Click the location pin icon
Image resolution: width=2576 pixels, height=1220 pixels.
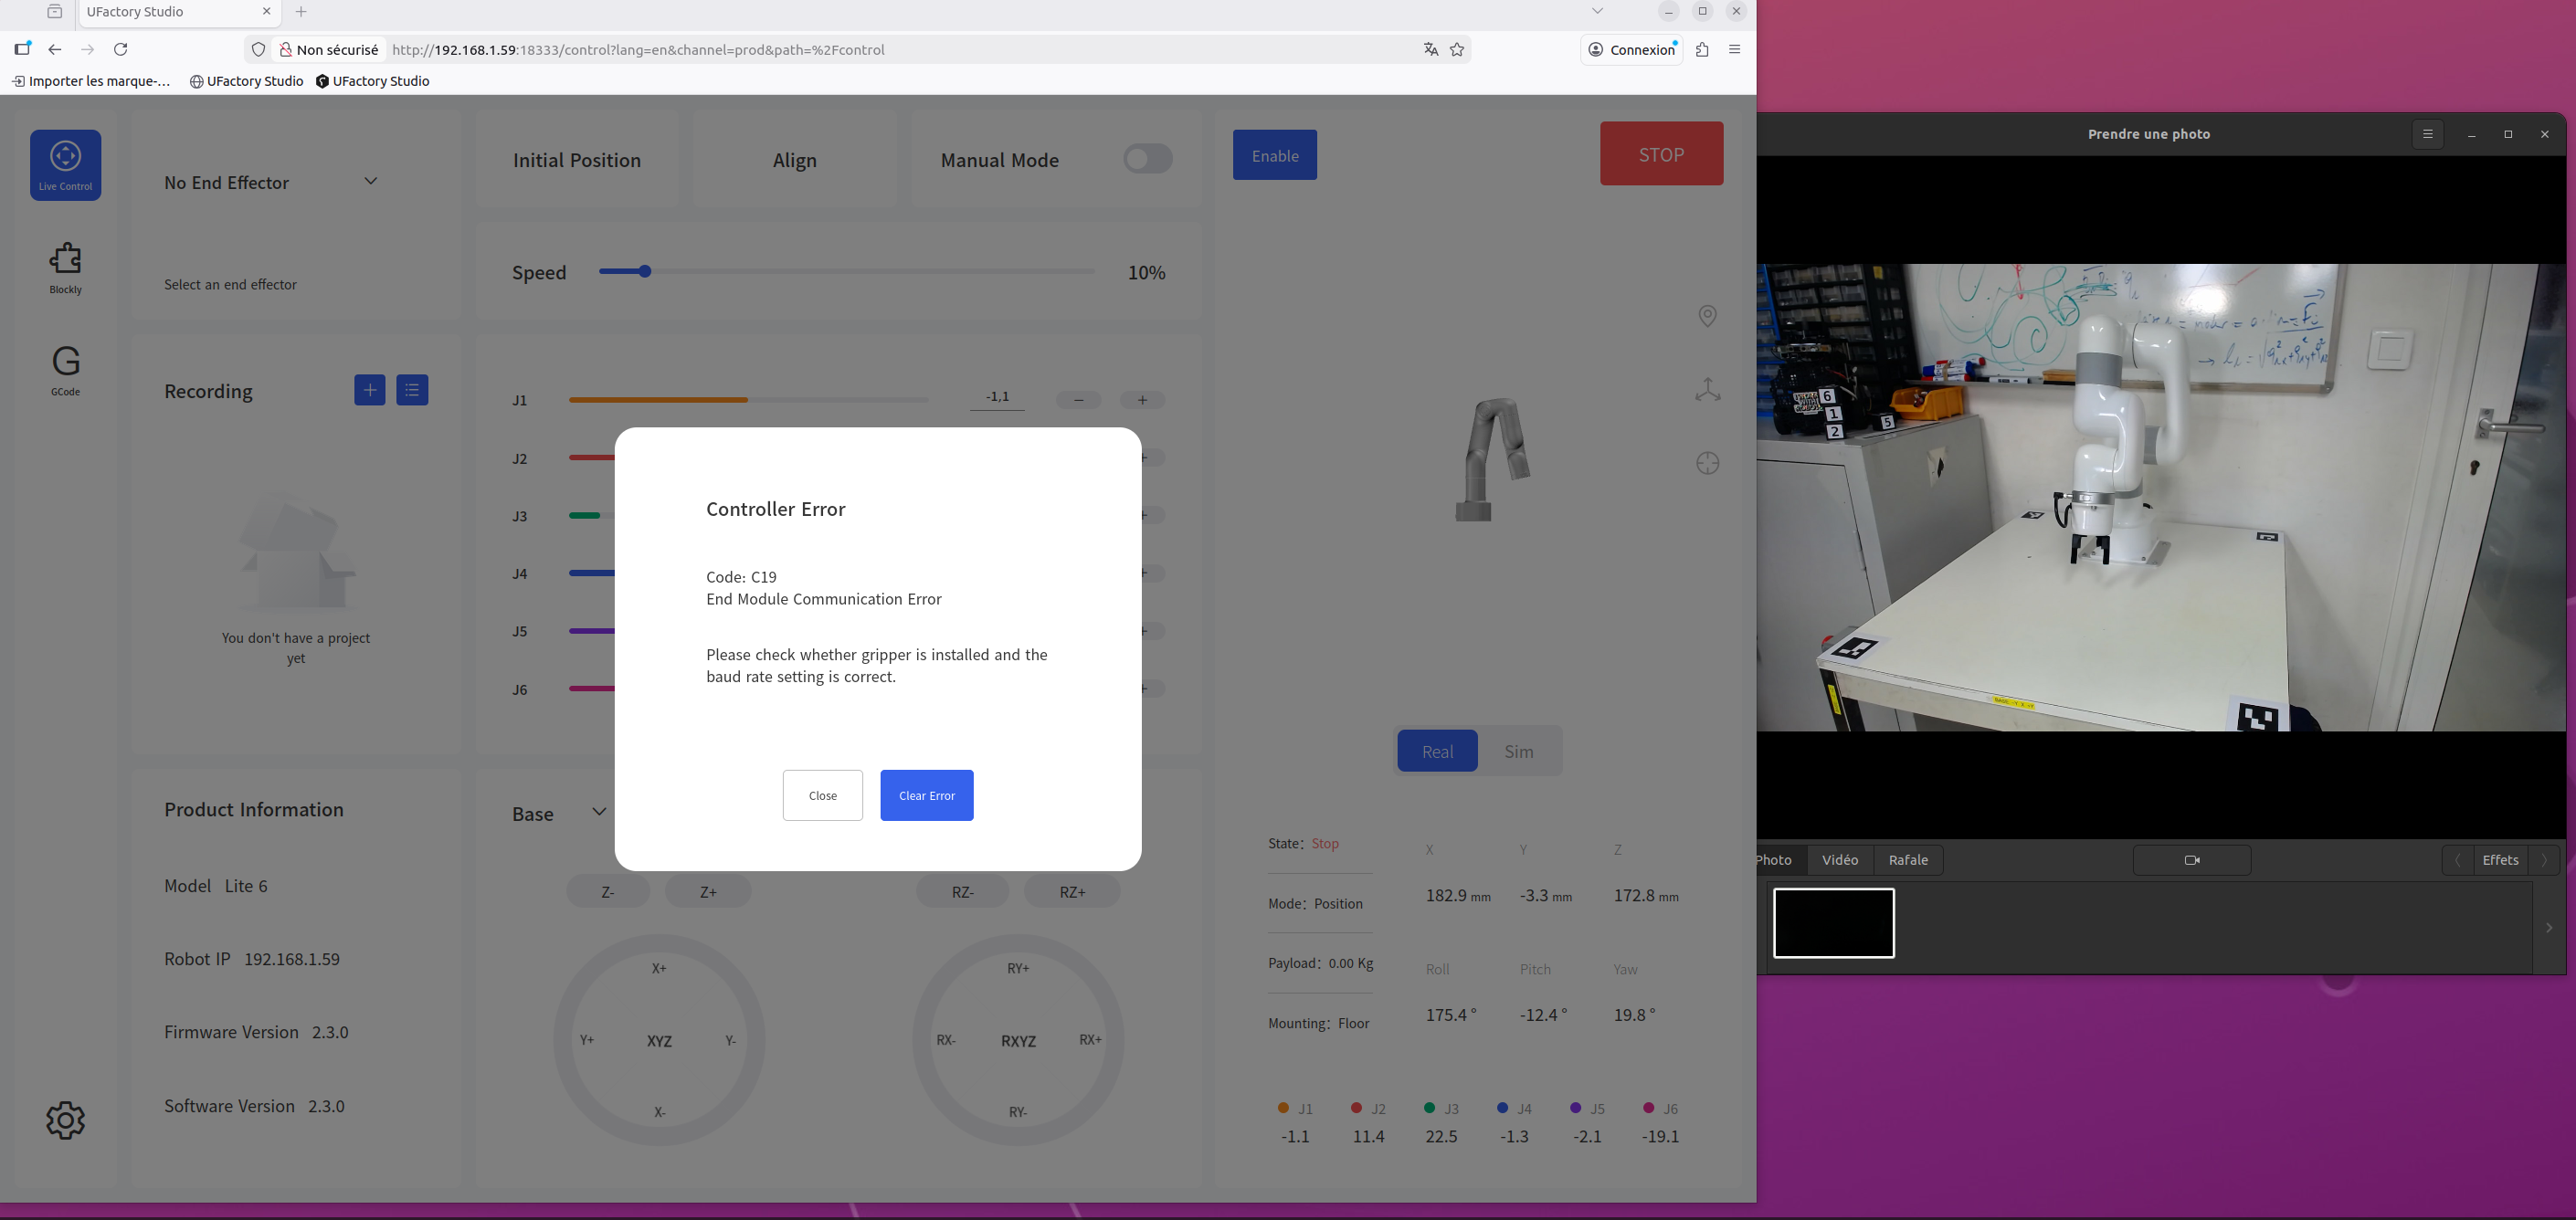coord(1707,316)
